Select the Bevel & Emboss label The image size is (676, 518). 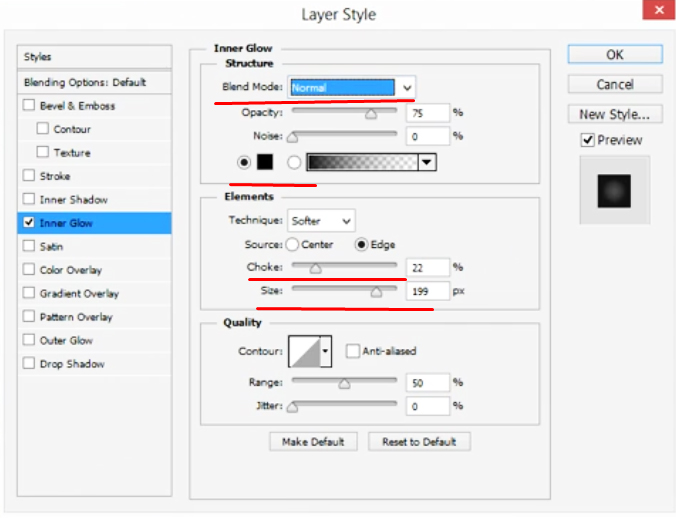point(77,106)
